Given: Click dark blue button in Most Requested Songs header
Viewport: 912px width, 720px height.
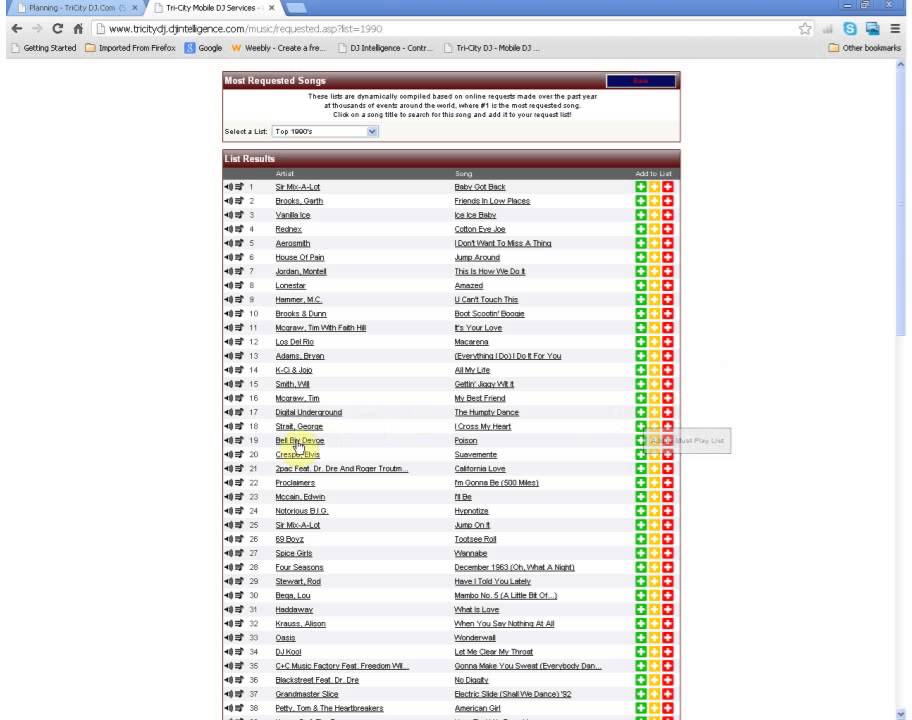Looking at the screenshot, I should click(641, 81).
